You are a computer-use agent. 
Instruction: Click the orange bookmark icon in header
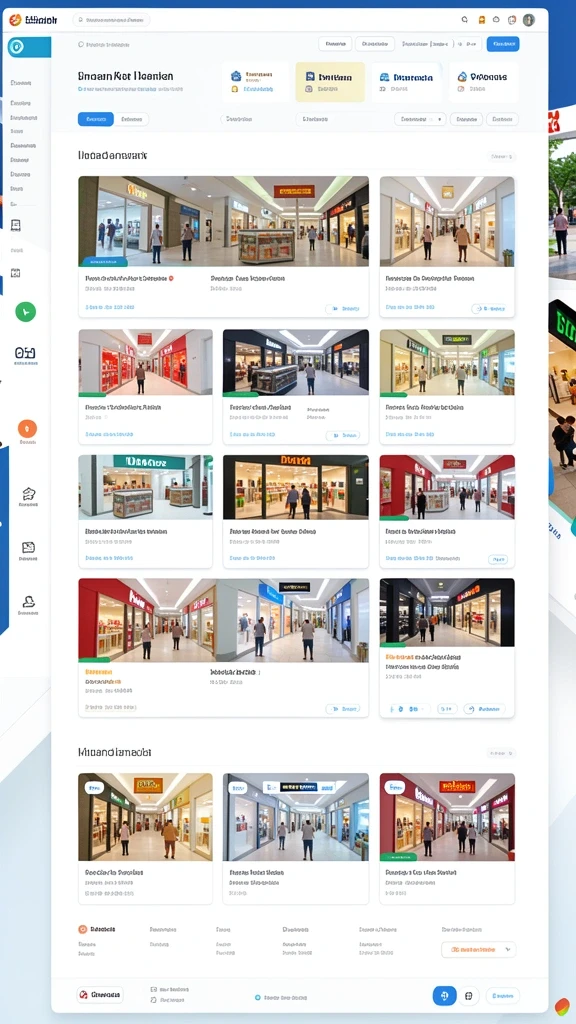(482, 20)
